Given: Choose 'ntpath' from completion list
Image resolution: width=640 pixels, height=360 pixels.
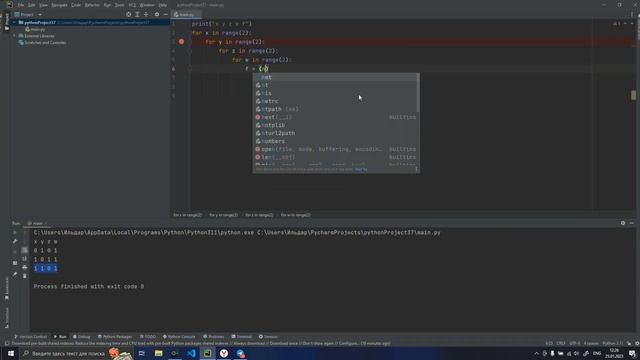Looking at the screenshot, I should pos(336,109).
